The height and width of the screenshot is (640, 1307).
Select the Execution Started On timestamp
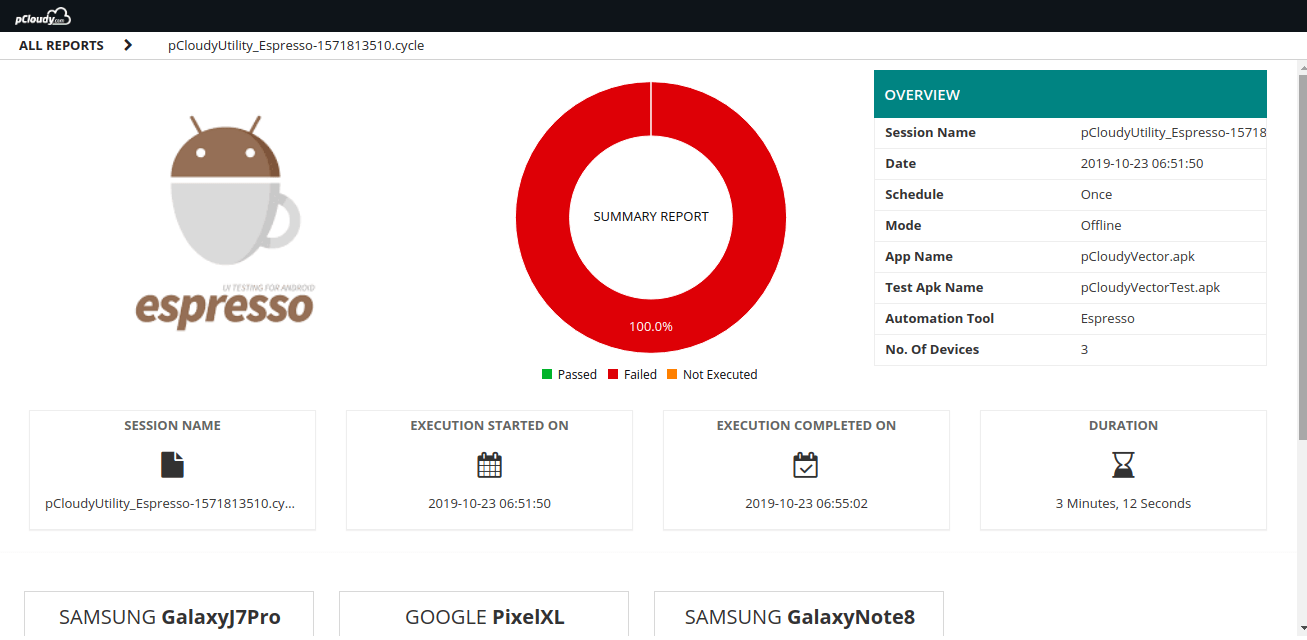coord(489,504)
